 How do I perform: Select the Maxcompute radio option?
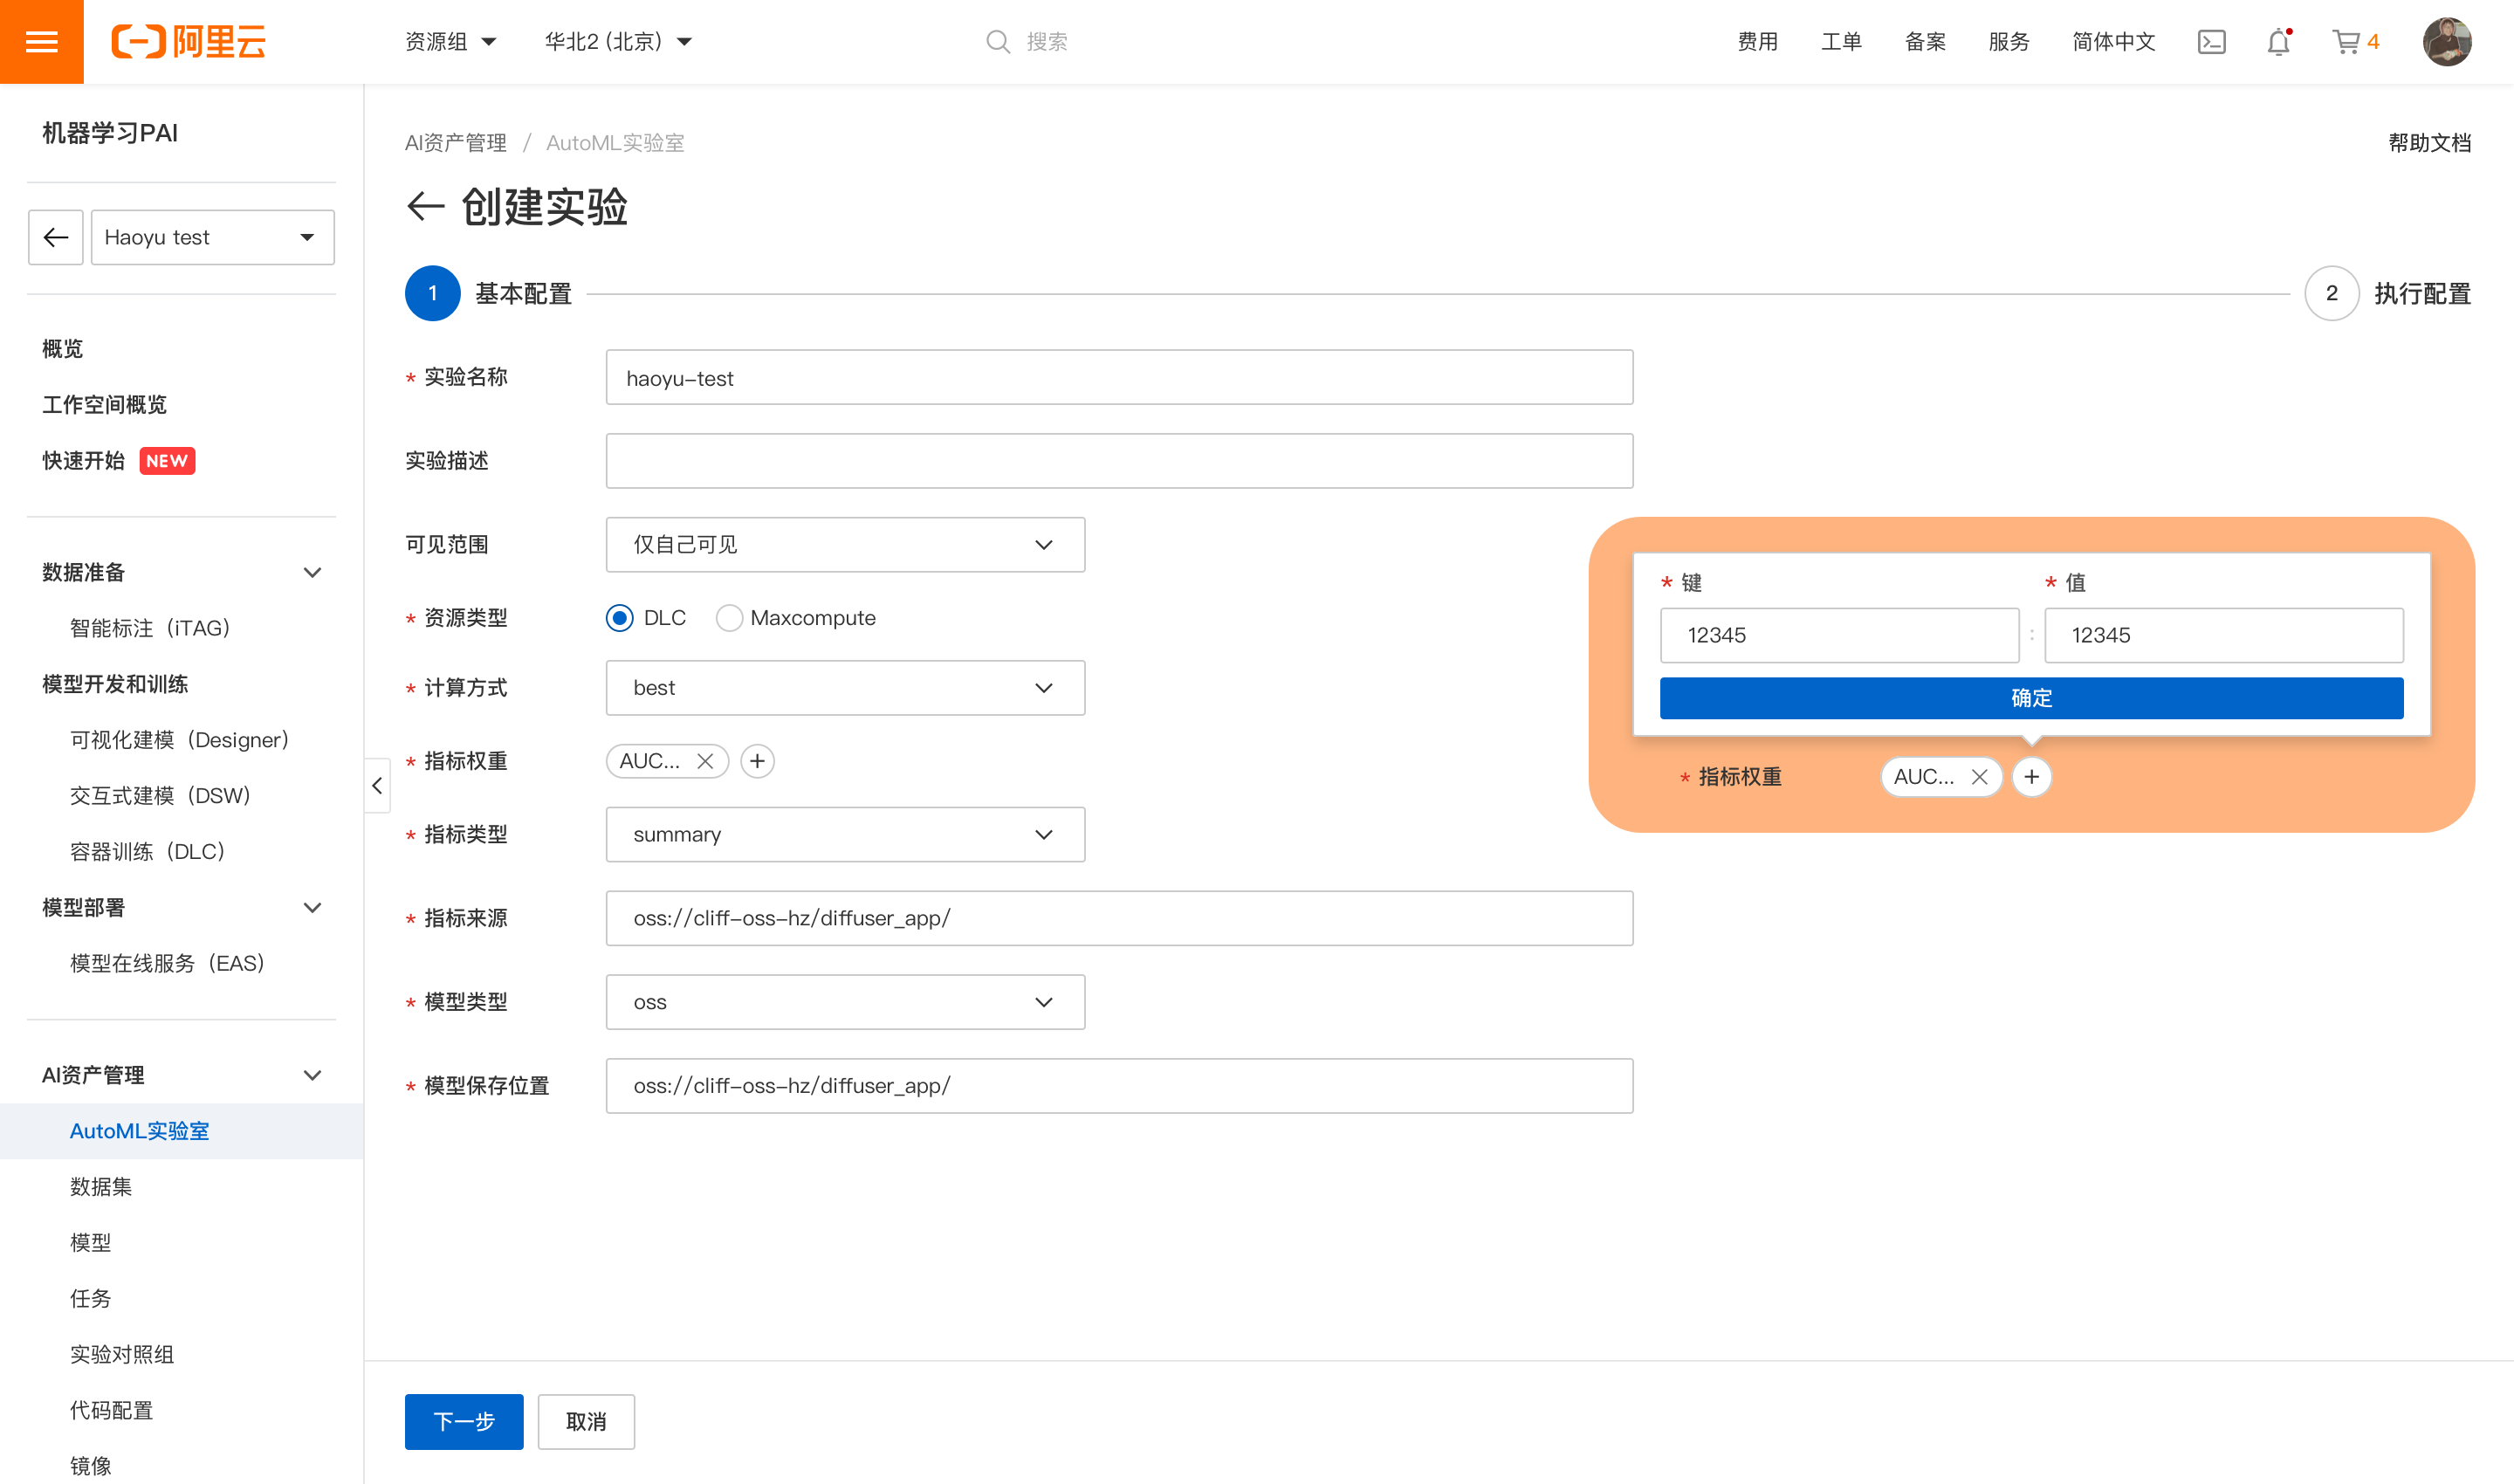[729, 618]
